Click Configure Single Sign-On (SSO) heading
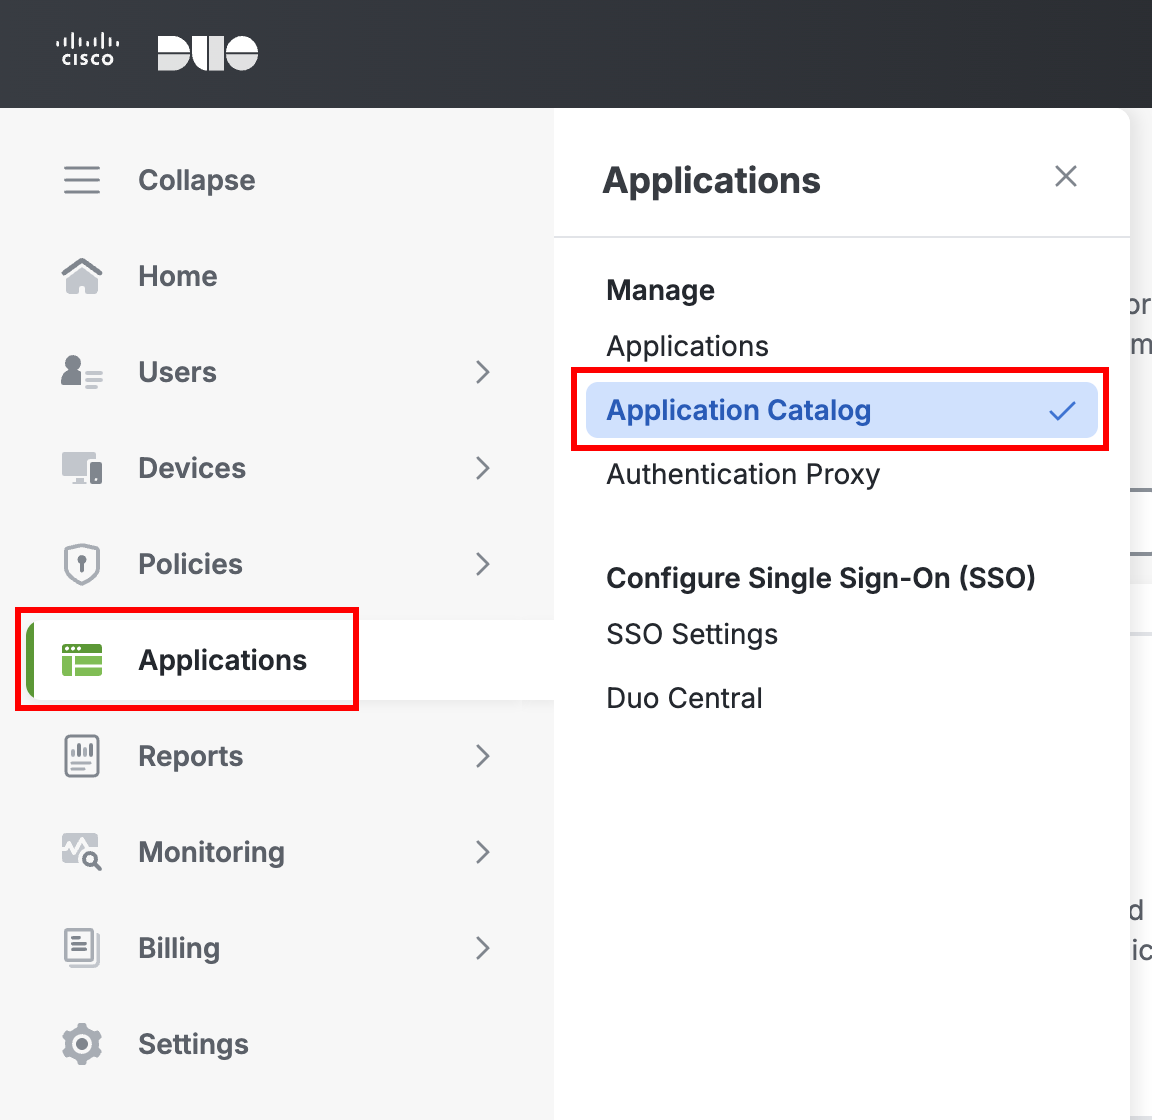1152x1120 pixels. point(821,578)
